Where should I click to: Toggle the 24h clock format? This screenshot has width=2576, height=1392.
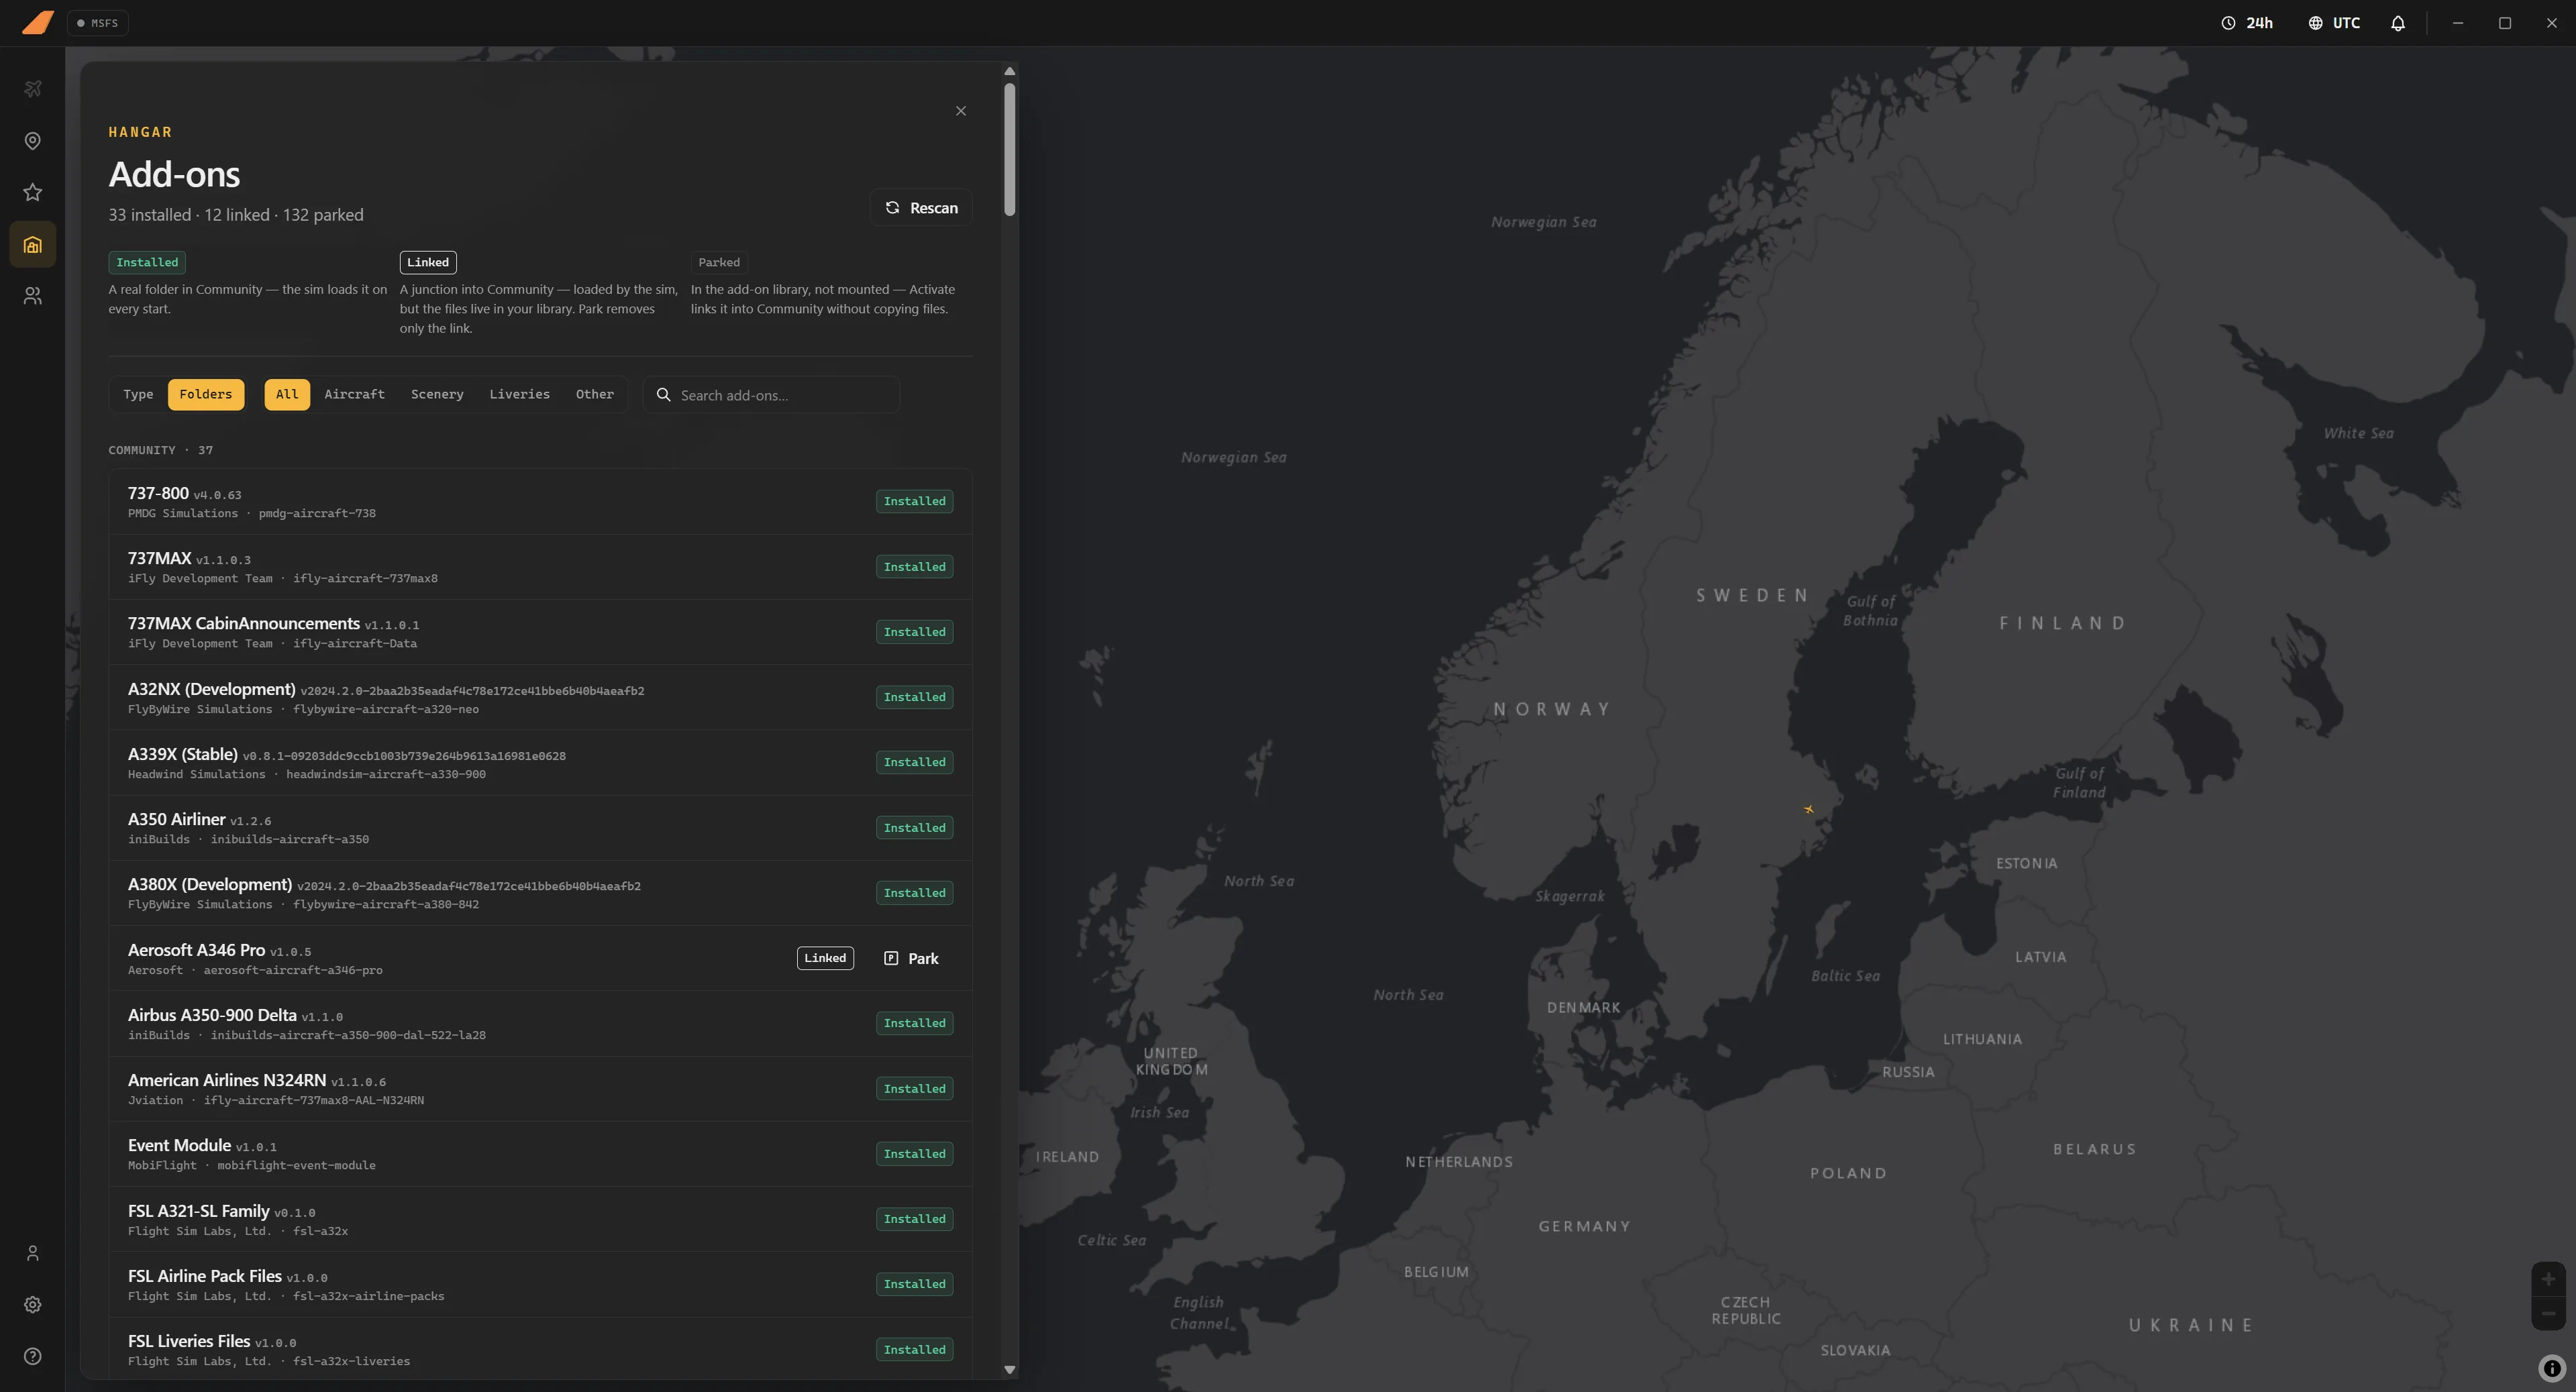[2247, 23]
